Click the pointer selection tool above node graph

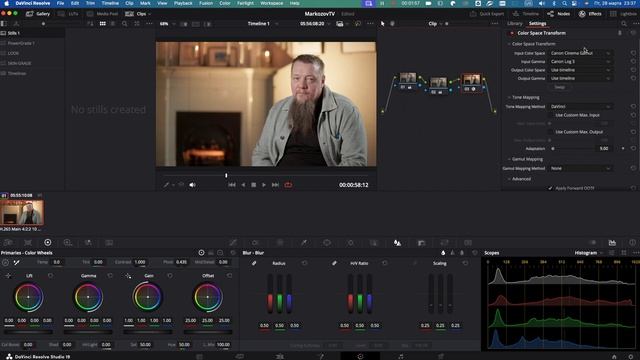click(382, 24)
